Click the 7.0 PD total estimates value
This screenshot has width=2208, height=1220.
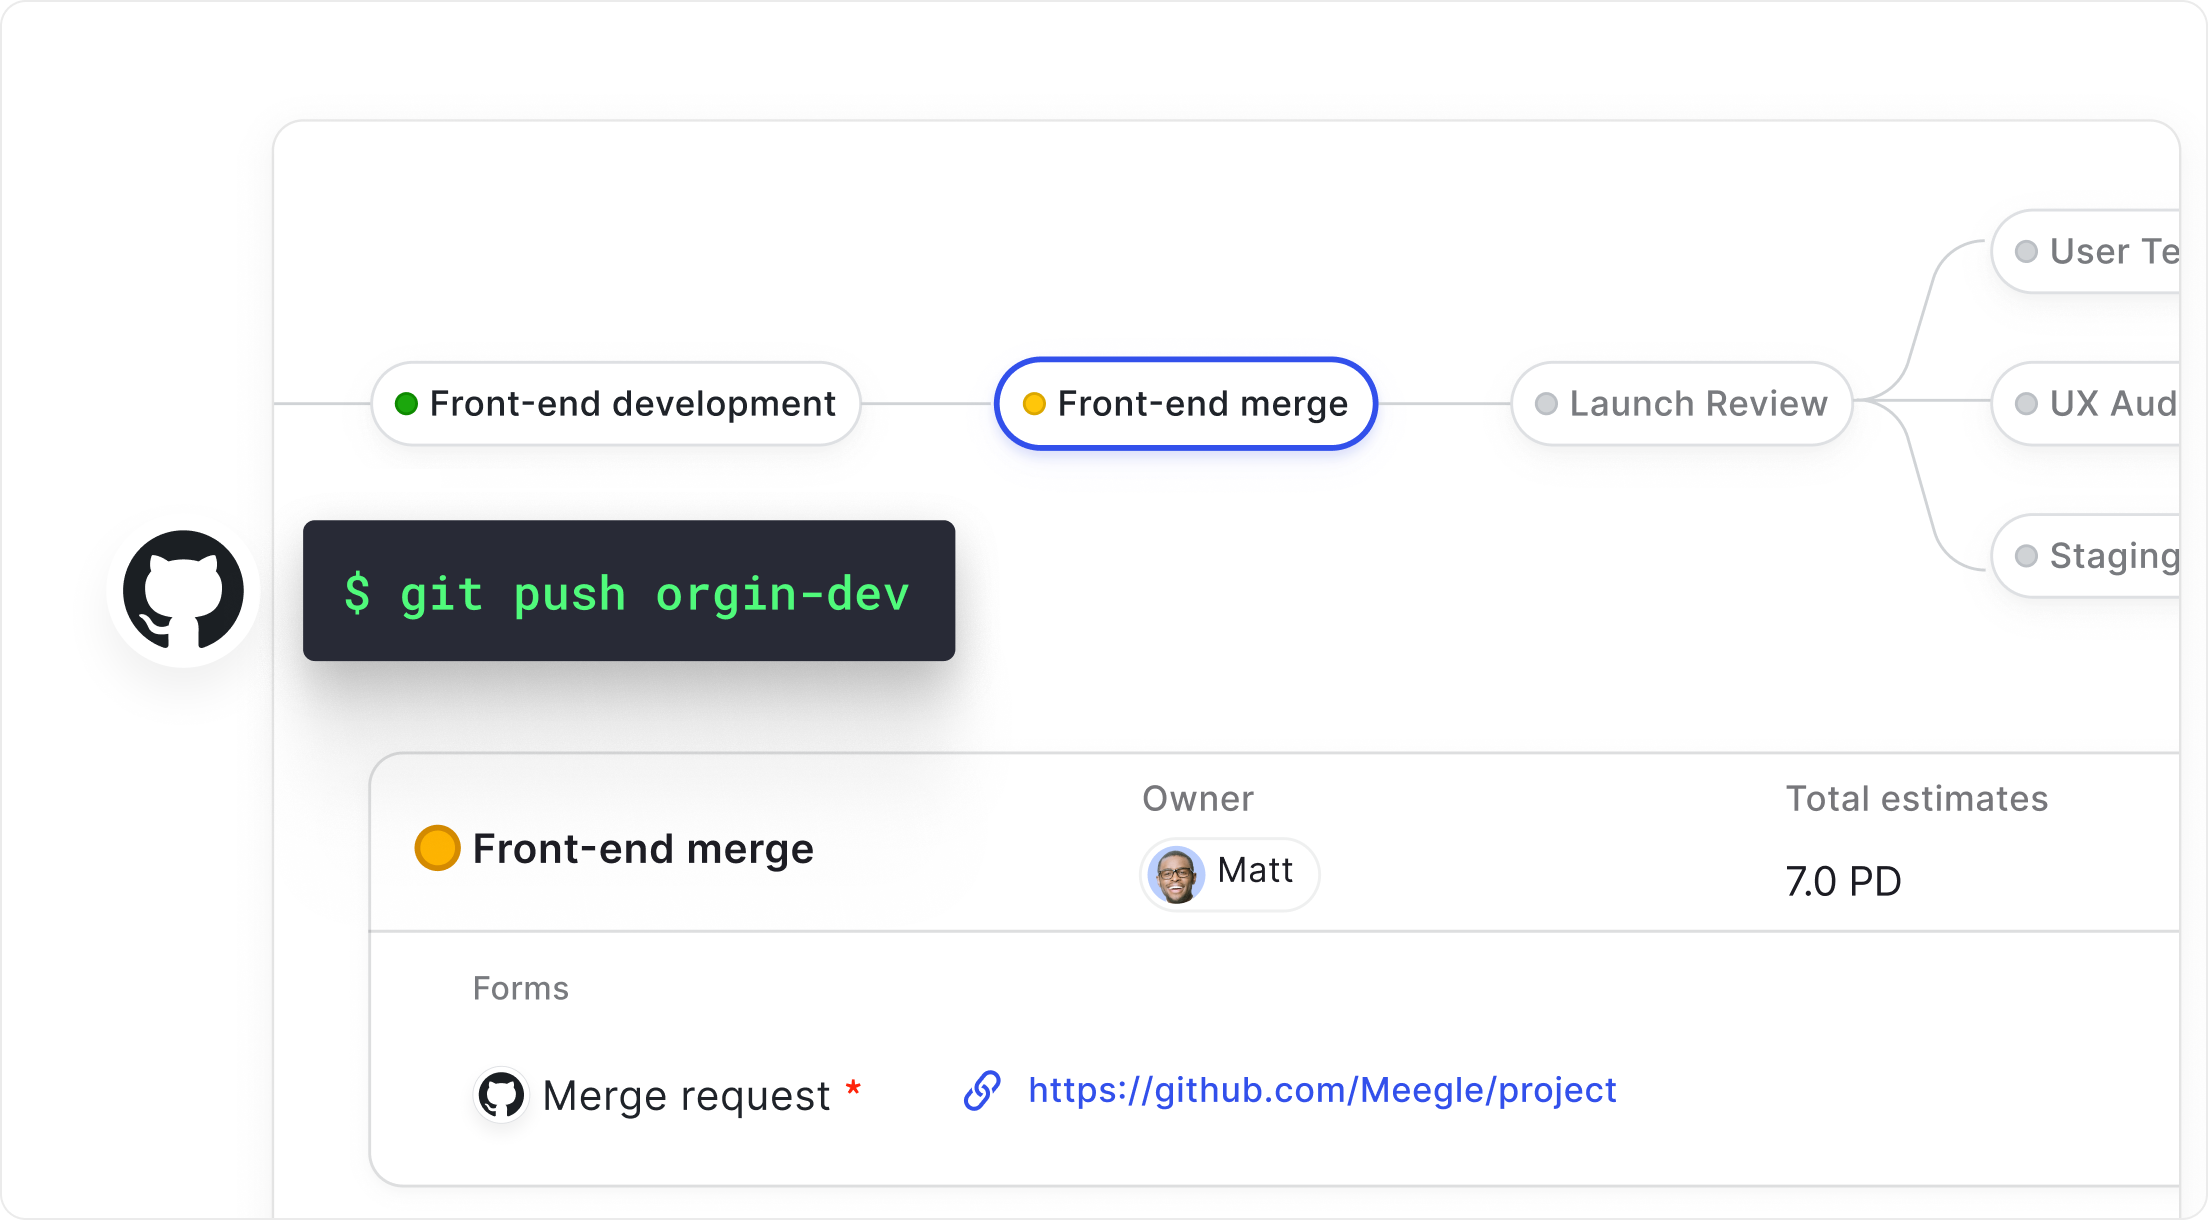pos(1843,881)
